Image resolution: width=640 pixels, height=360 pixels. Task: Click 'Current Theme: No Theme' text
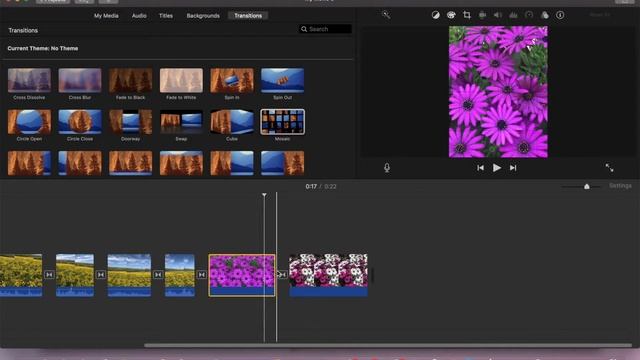point(43,48)
